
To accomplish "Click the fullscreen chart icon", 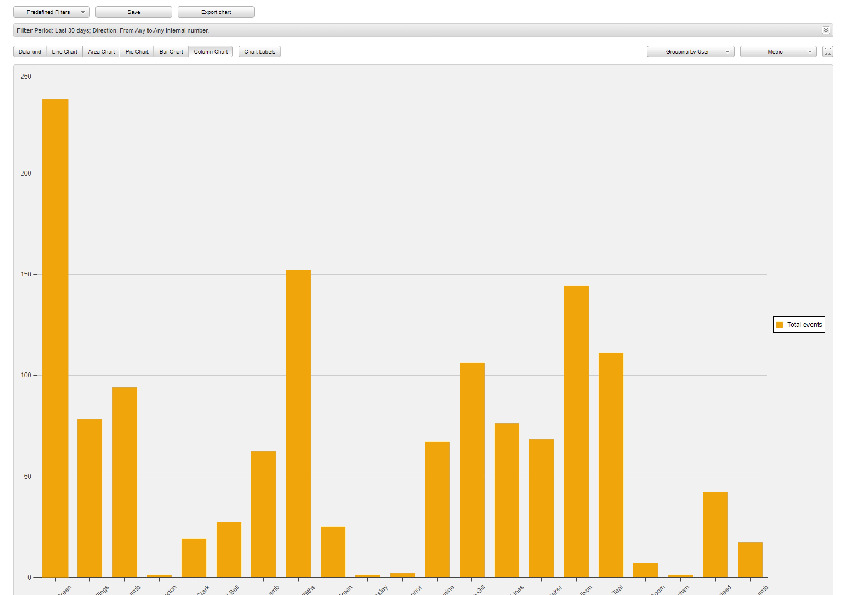I will (828, 51).
